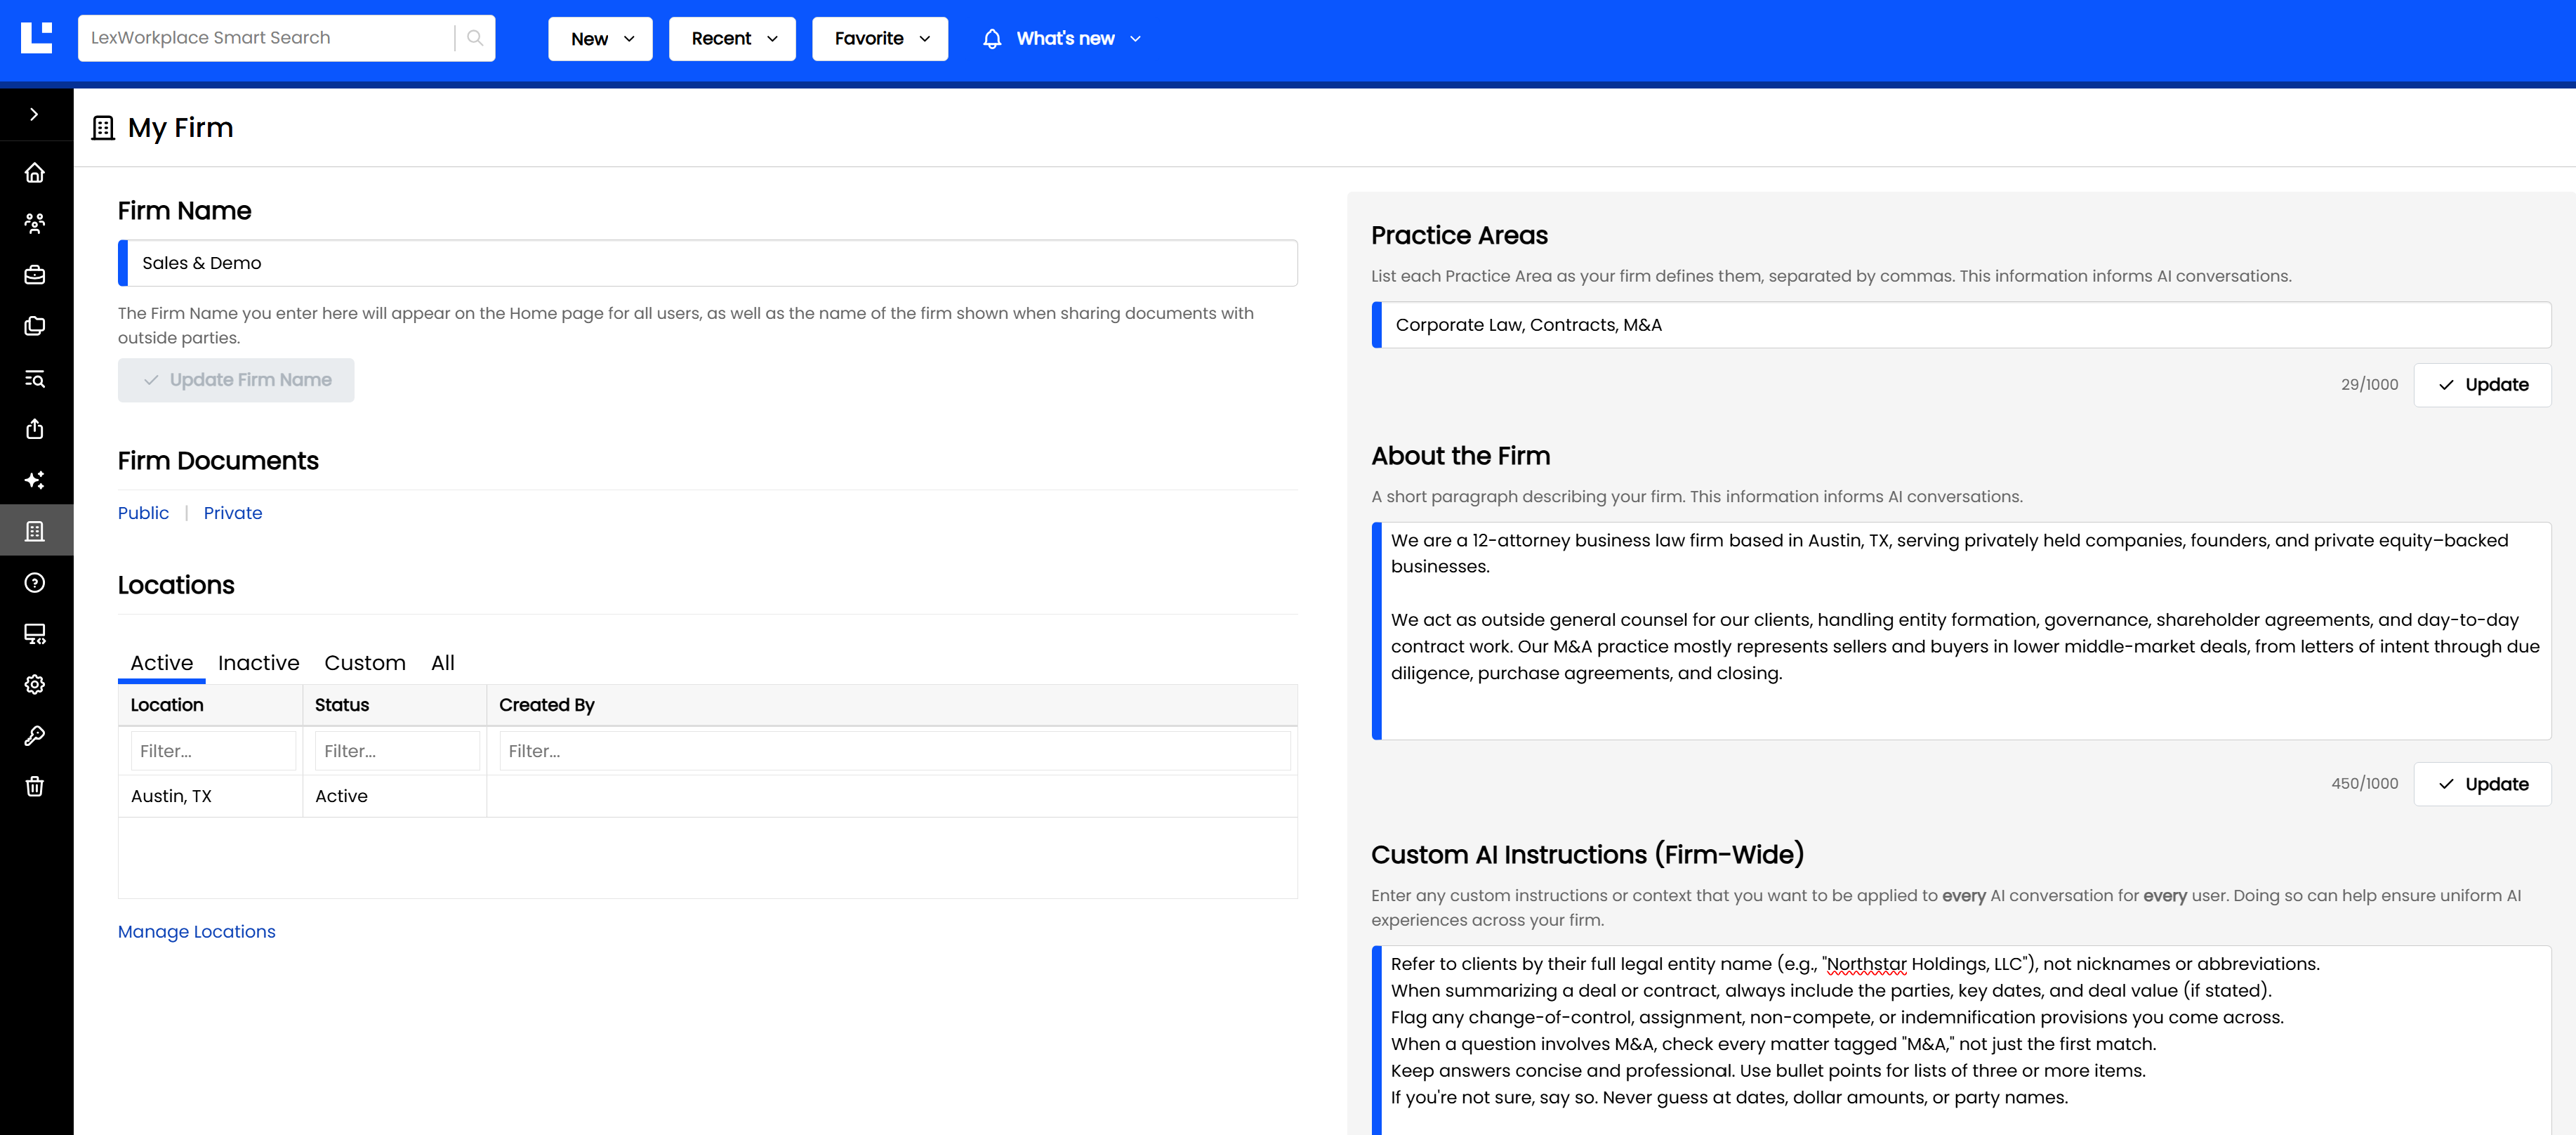Expand the Favorite dropdown
The width and height of the screenshot is (2576, 1135).
[880, 39]
